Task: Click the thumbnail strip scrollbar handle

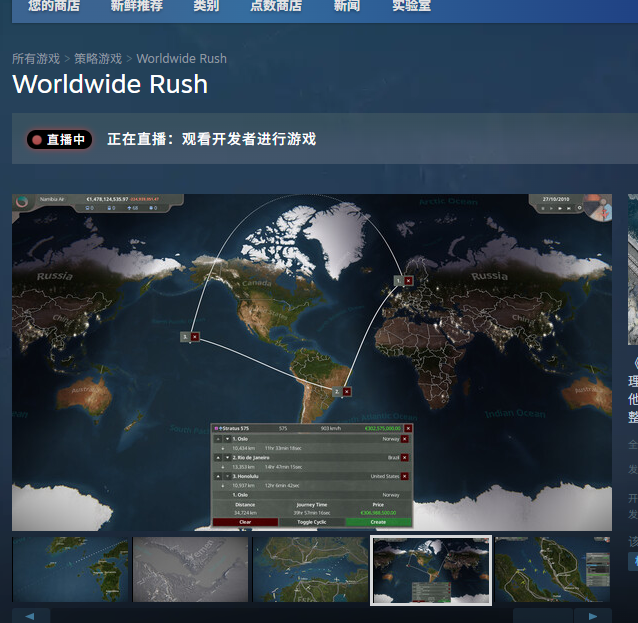Action: point(543,616)
